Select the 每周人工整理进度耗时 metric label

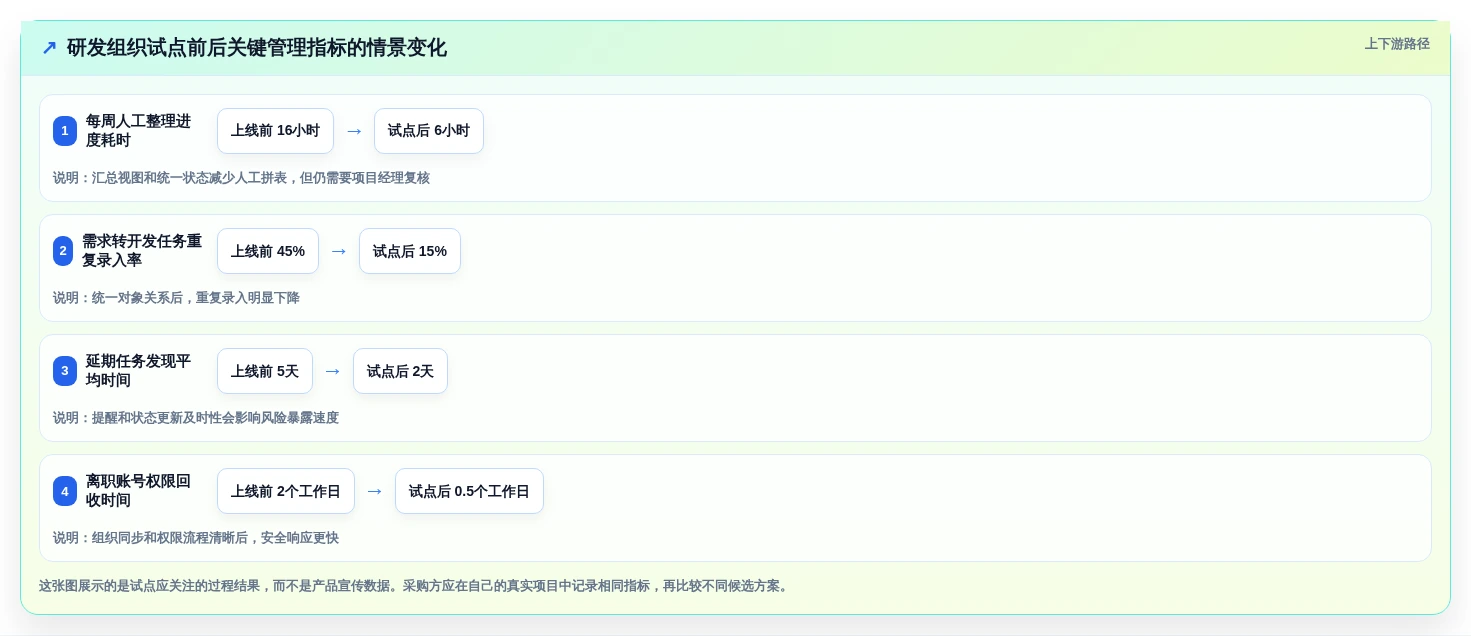(138, 131)
